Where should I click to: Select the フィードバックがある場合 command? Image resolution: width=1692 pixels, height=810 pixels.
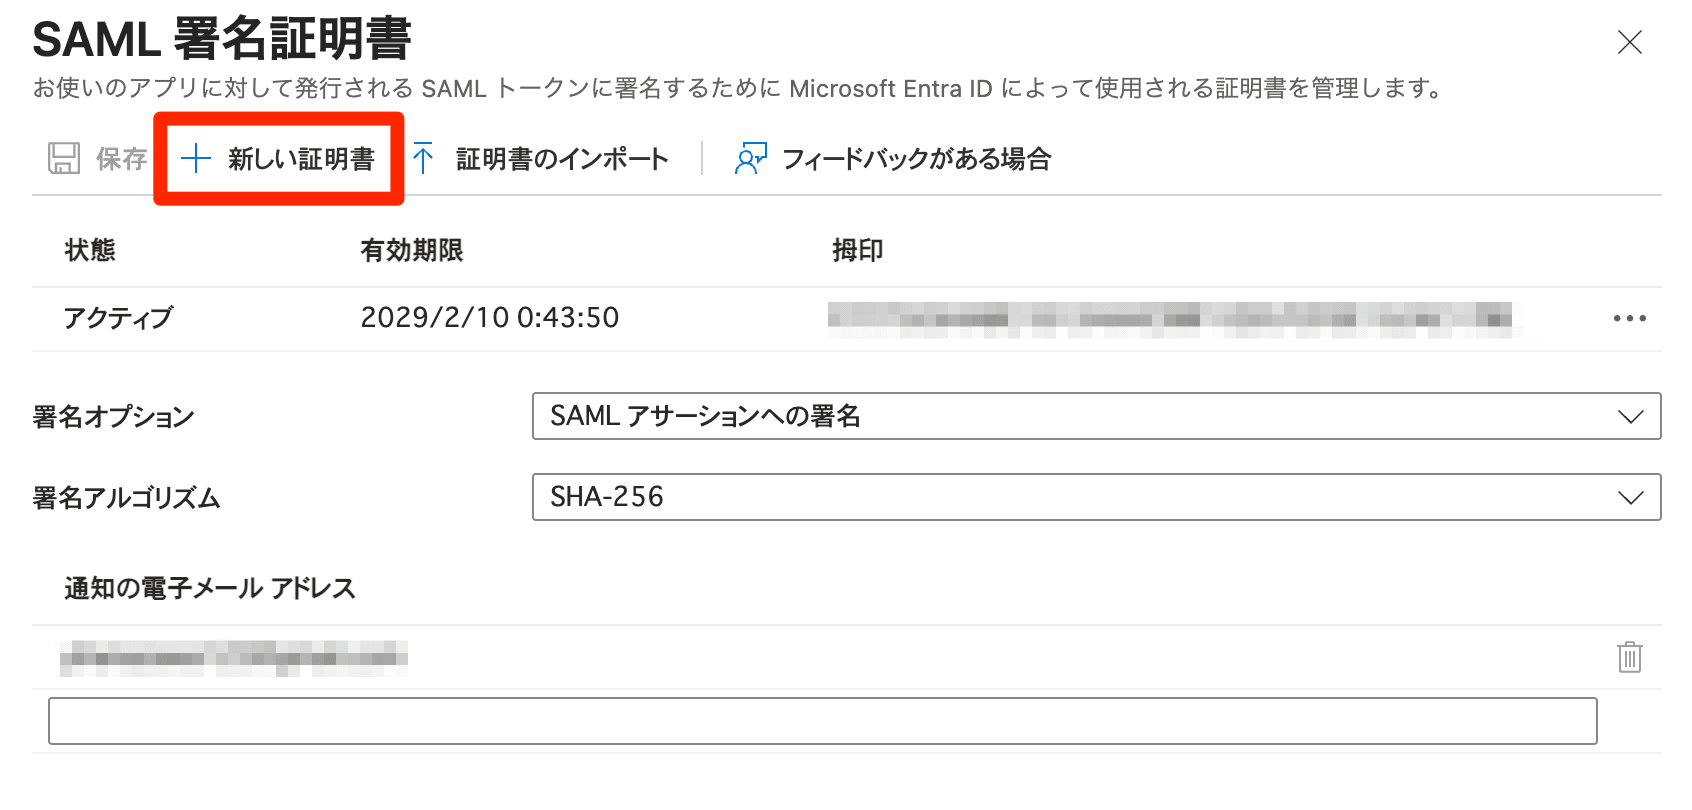[x=918, y=158]
